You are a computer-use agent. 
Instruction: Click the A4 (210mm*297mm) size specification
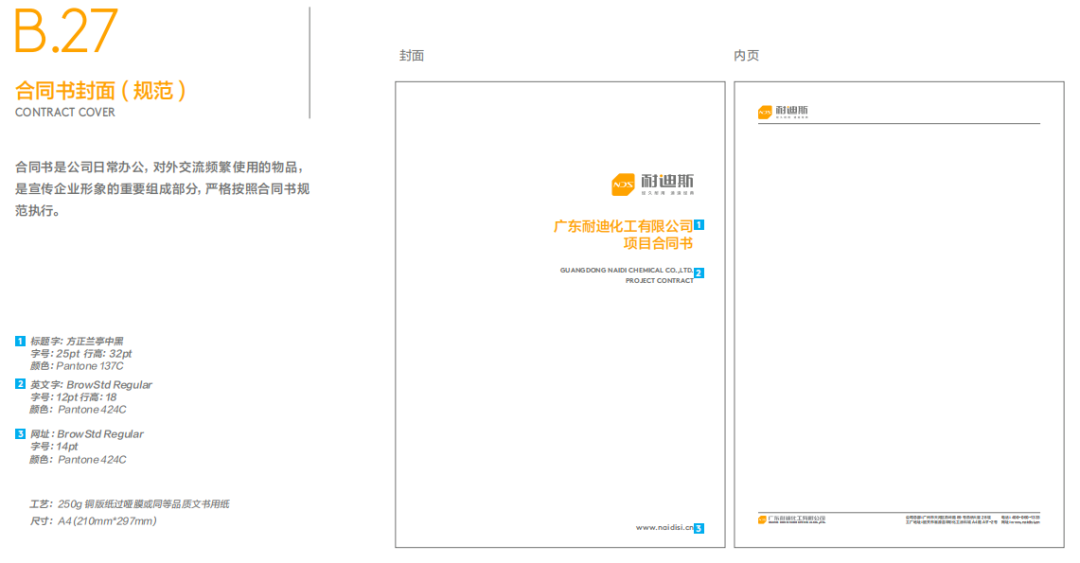[x=92, y=521]
